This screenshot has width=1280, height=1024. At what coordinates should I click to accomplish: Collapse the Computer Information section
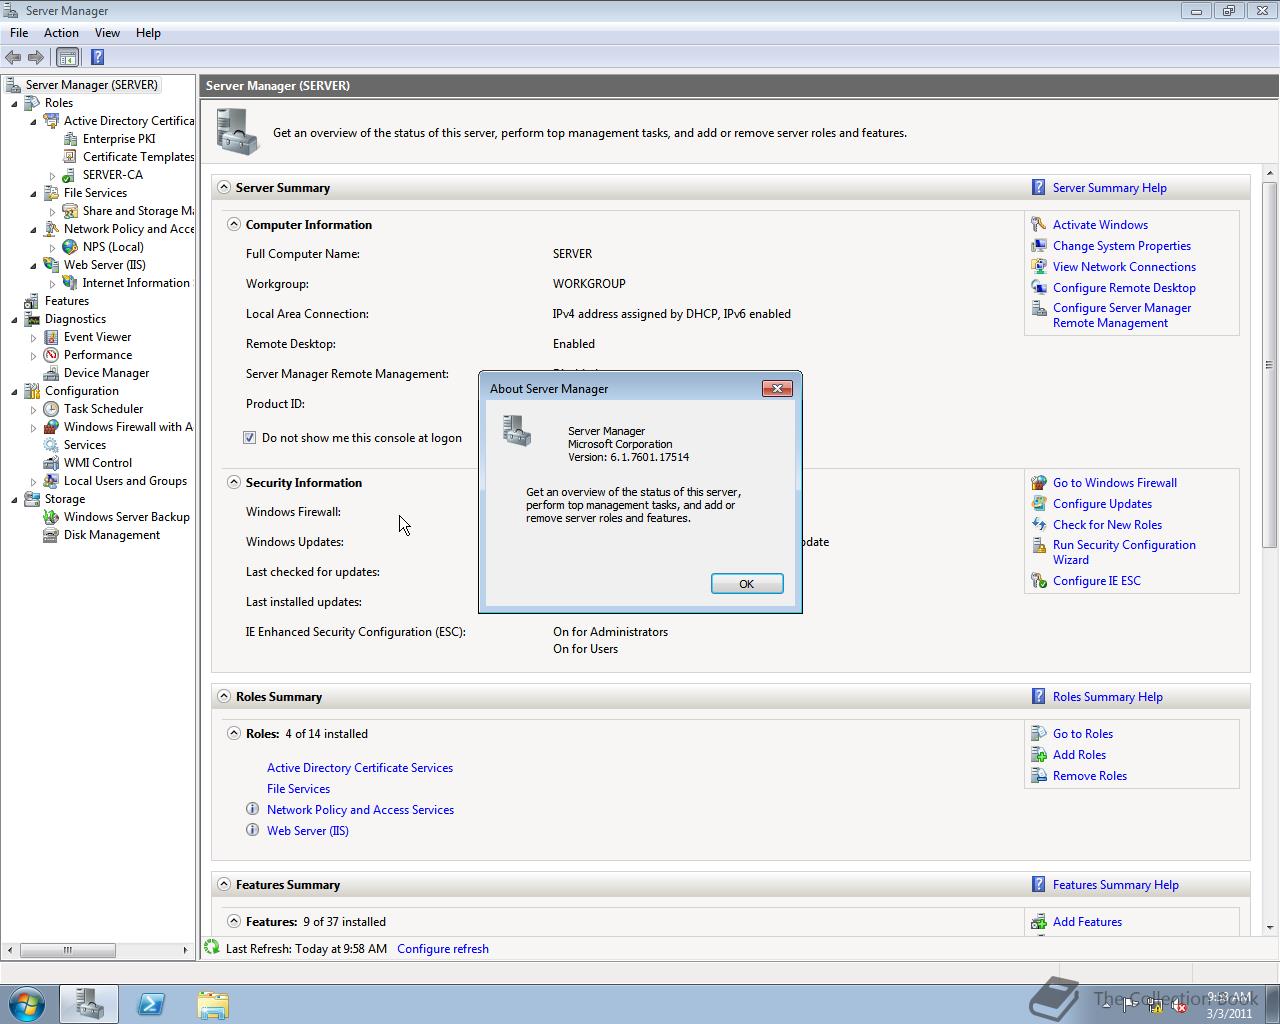[x=234, y=224]
